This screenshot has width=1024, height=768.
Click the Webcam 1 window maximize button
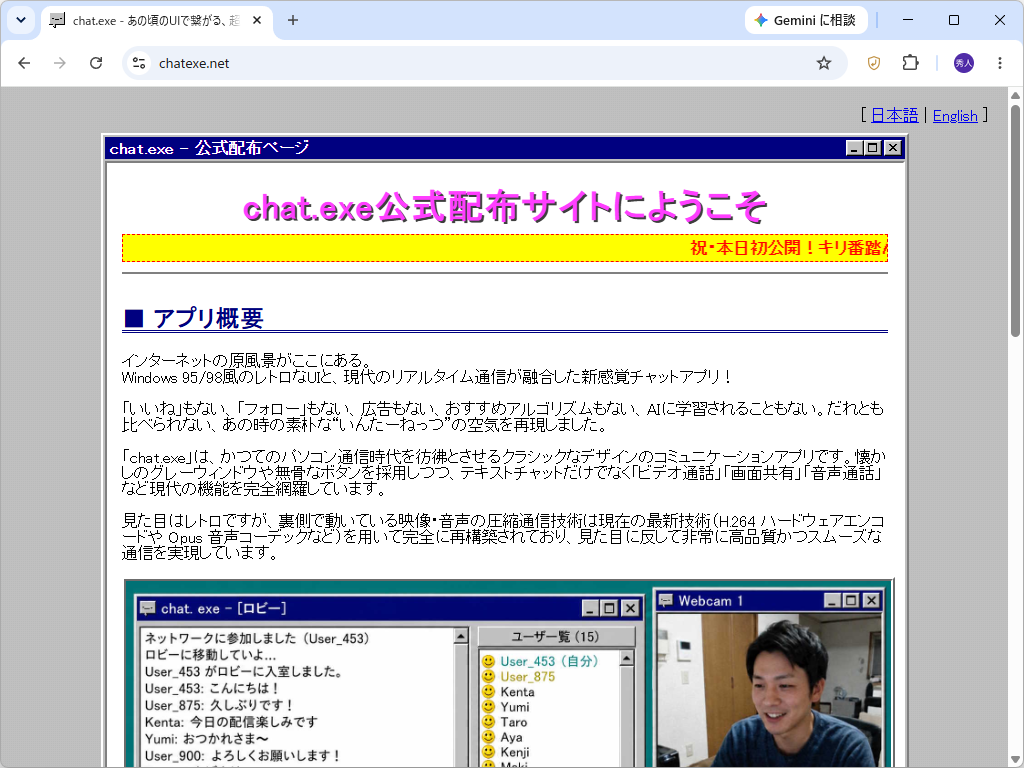pyautogui.click(x=851, y=600)
